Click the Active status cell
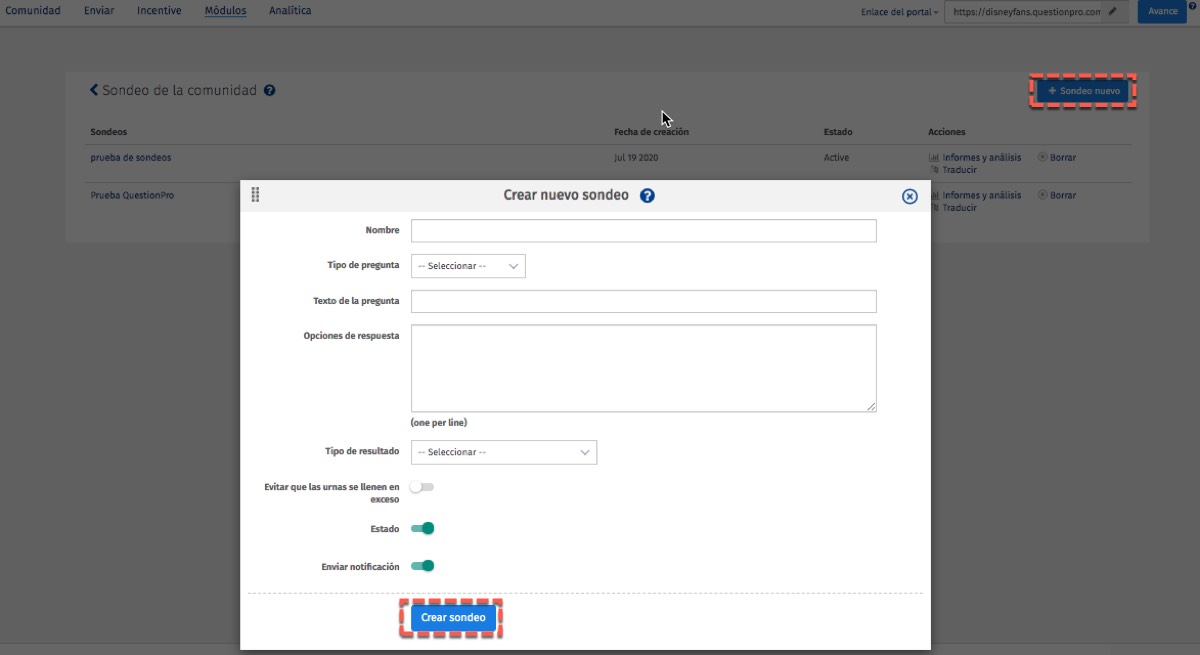Image resolution: width=1200 pixels, height=655 pixels. (836, 158)
